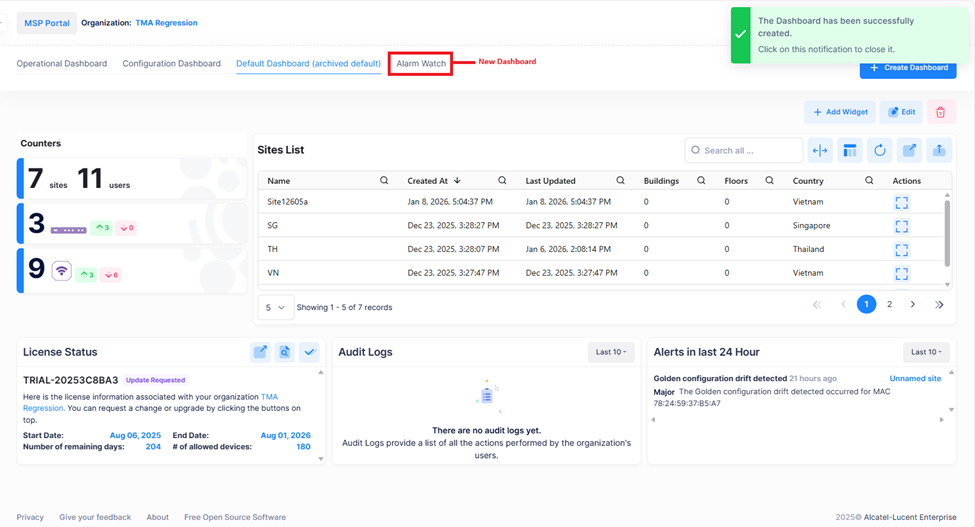975x527 pixels.
Task: Click the License Status view details icon
Action: tap(284, 352)
